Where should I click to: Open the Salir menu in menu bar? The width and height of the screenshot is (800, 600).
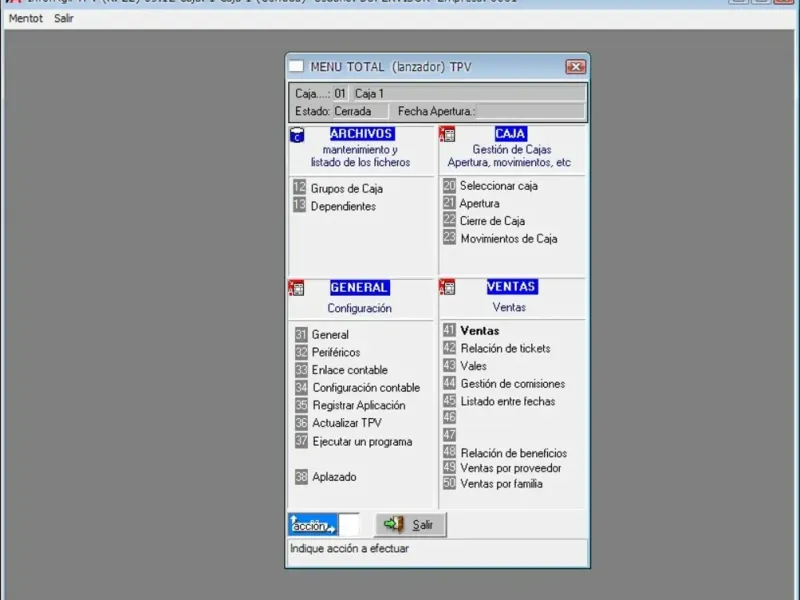pos(64,18)
